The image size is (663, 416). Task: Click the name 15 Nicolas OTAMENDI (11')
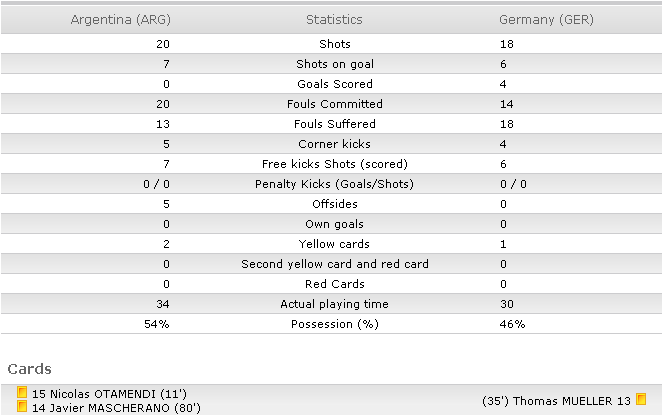(109, 394)
